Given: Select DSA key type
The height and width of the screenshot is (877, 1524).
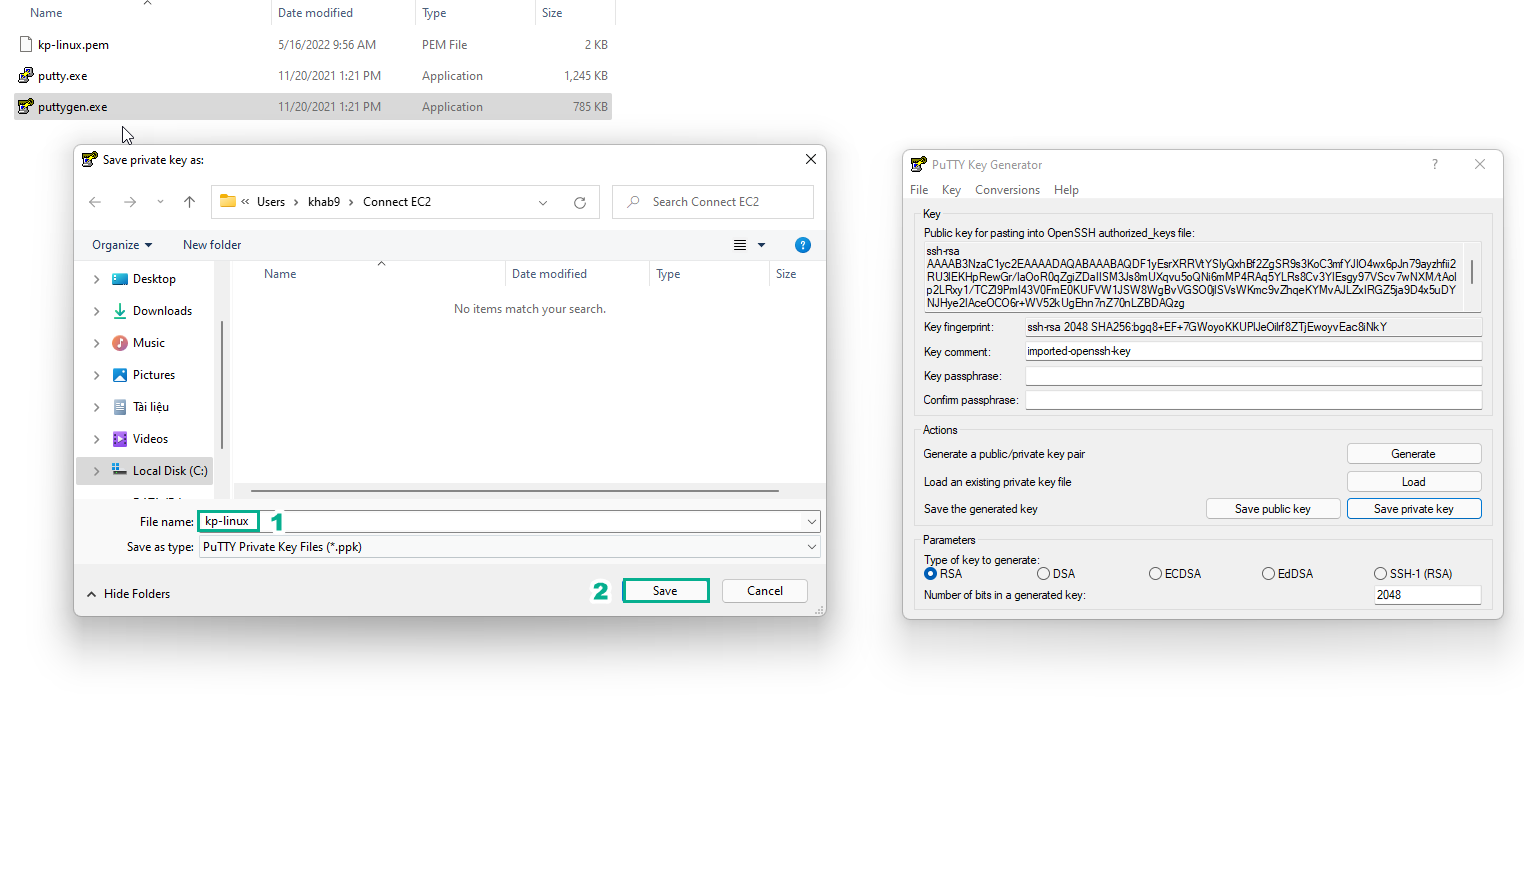Looking at the screenshot, I should click(x=1043, y=574).
